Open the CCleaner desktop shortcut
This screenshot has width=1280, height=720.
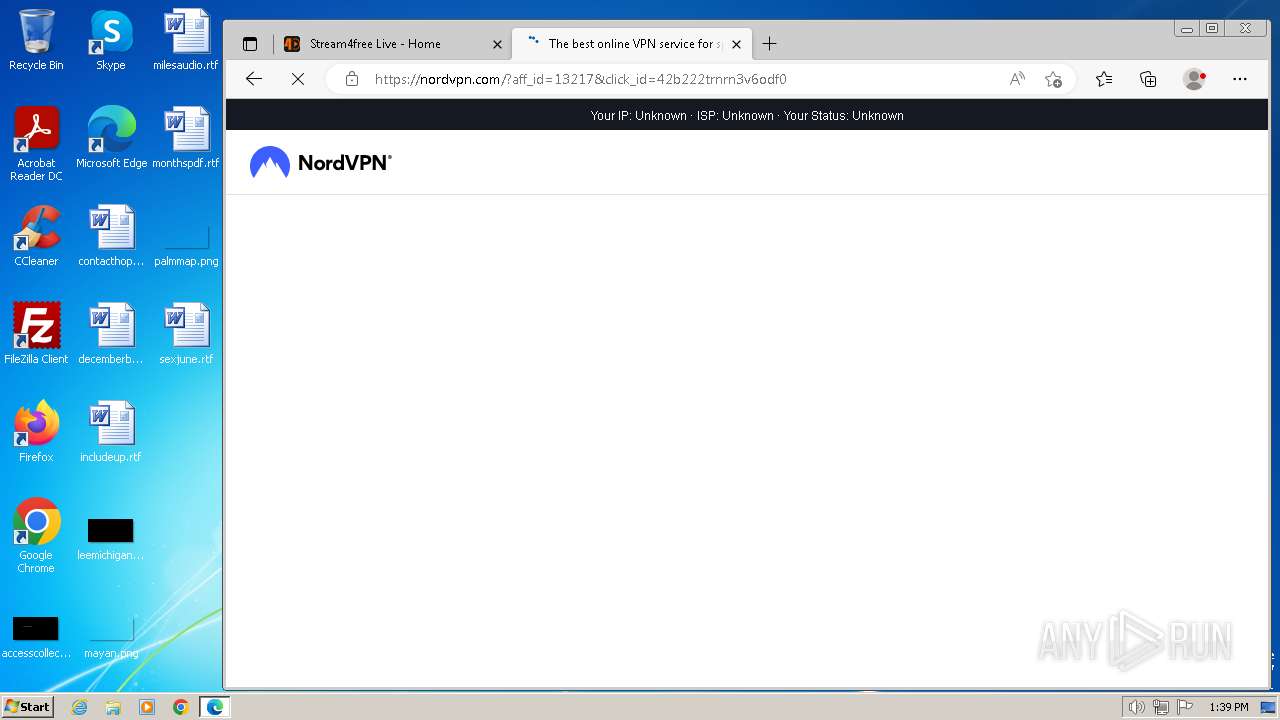tap(36, 235)
